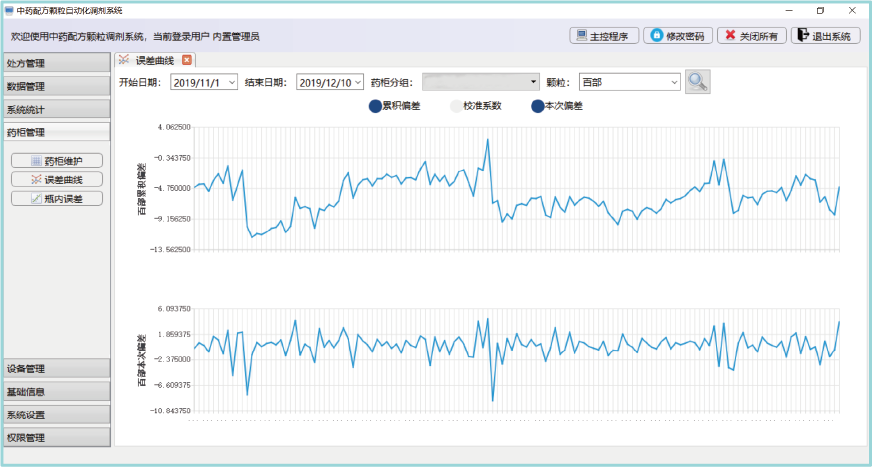Open the 结束日期 date dropdown

358,83
